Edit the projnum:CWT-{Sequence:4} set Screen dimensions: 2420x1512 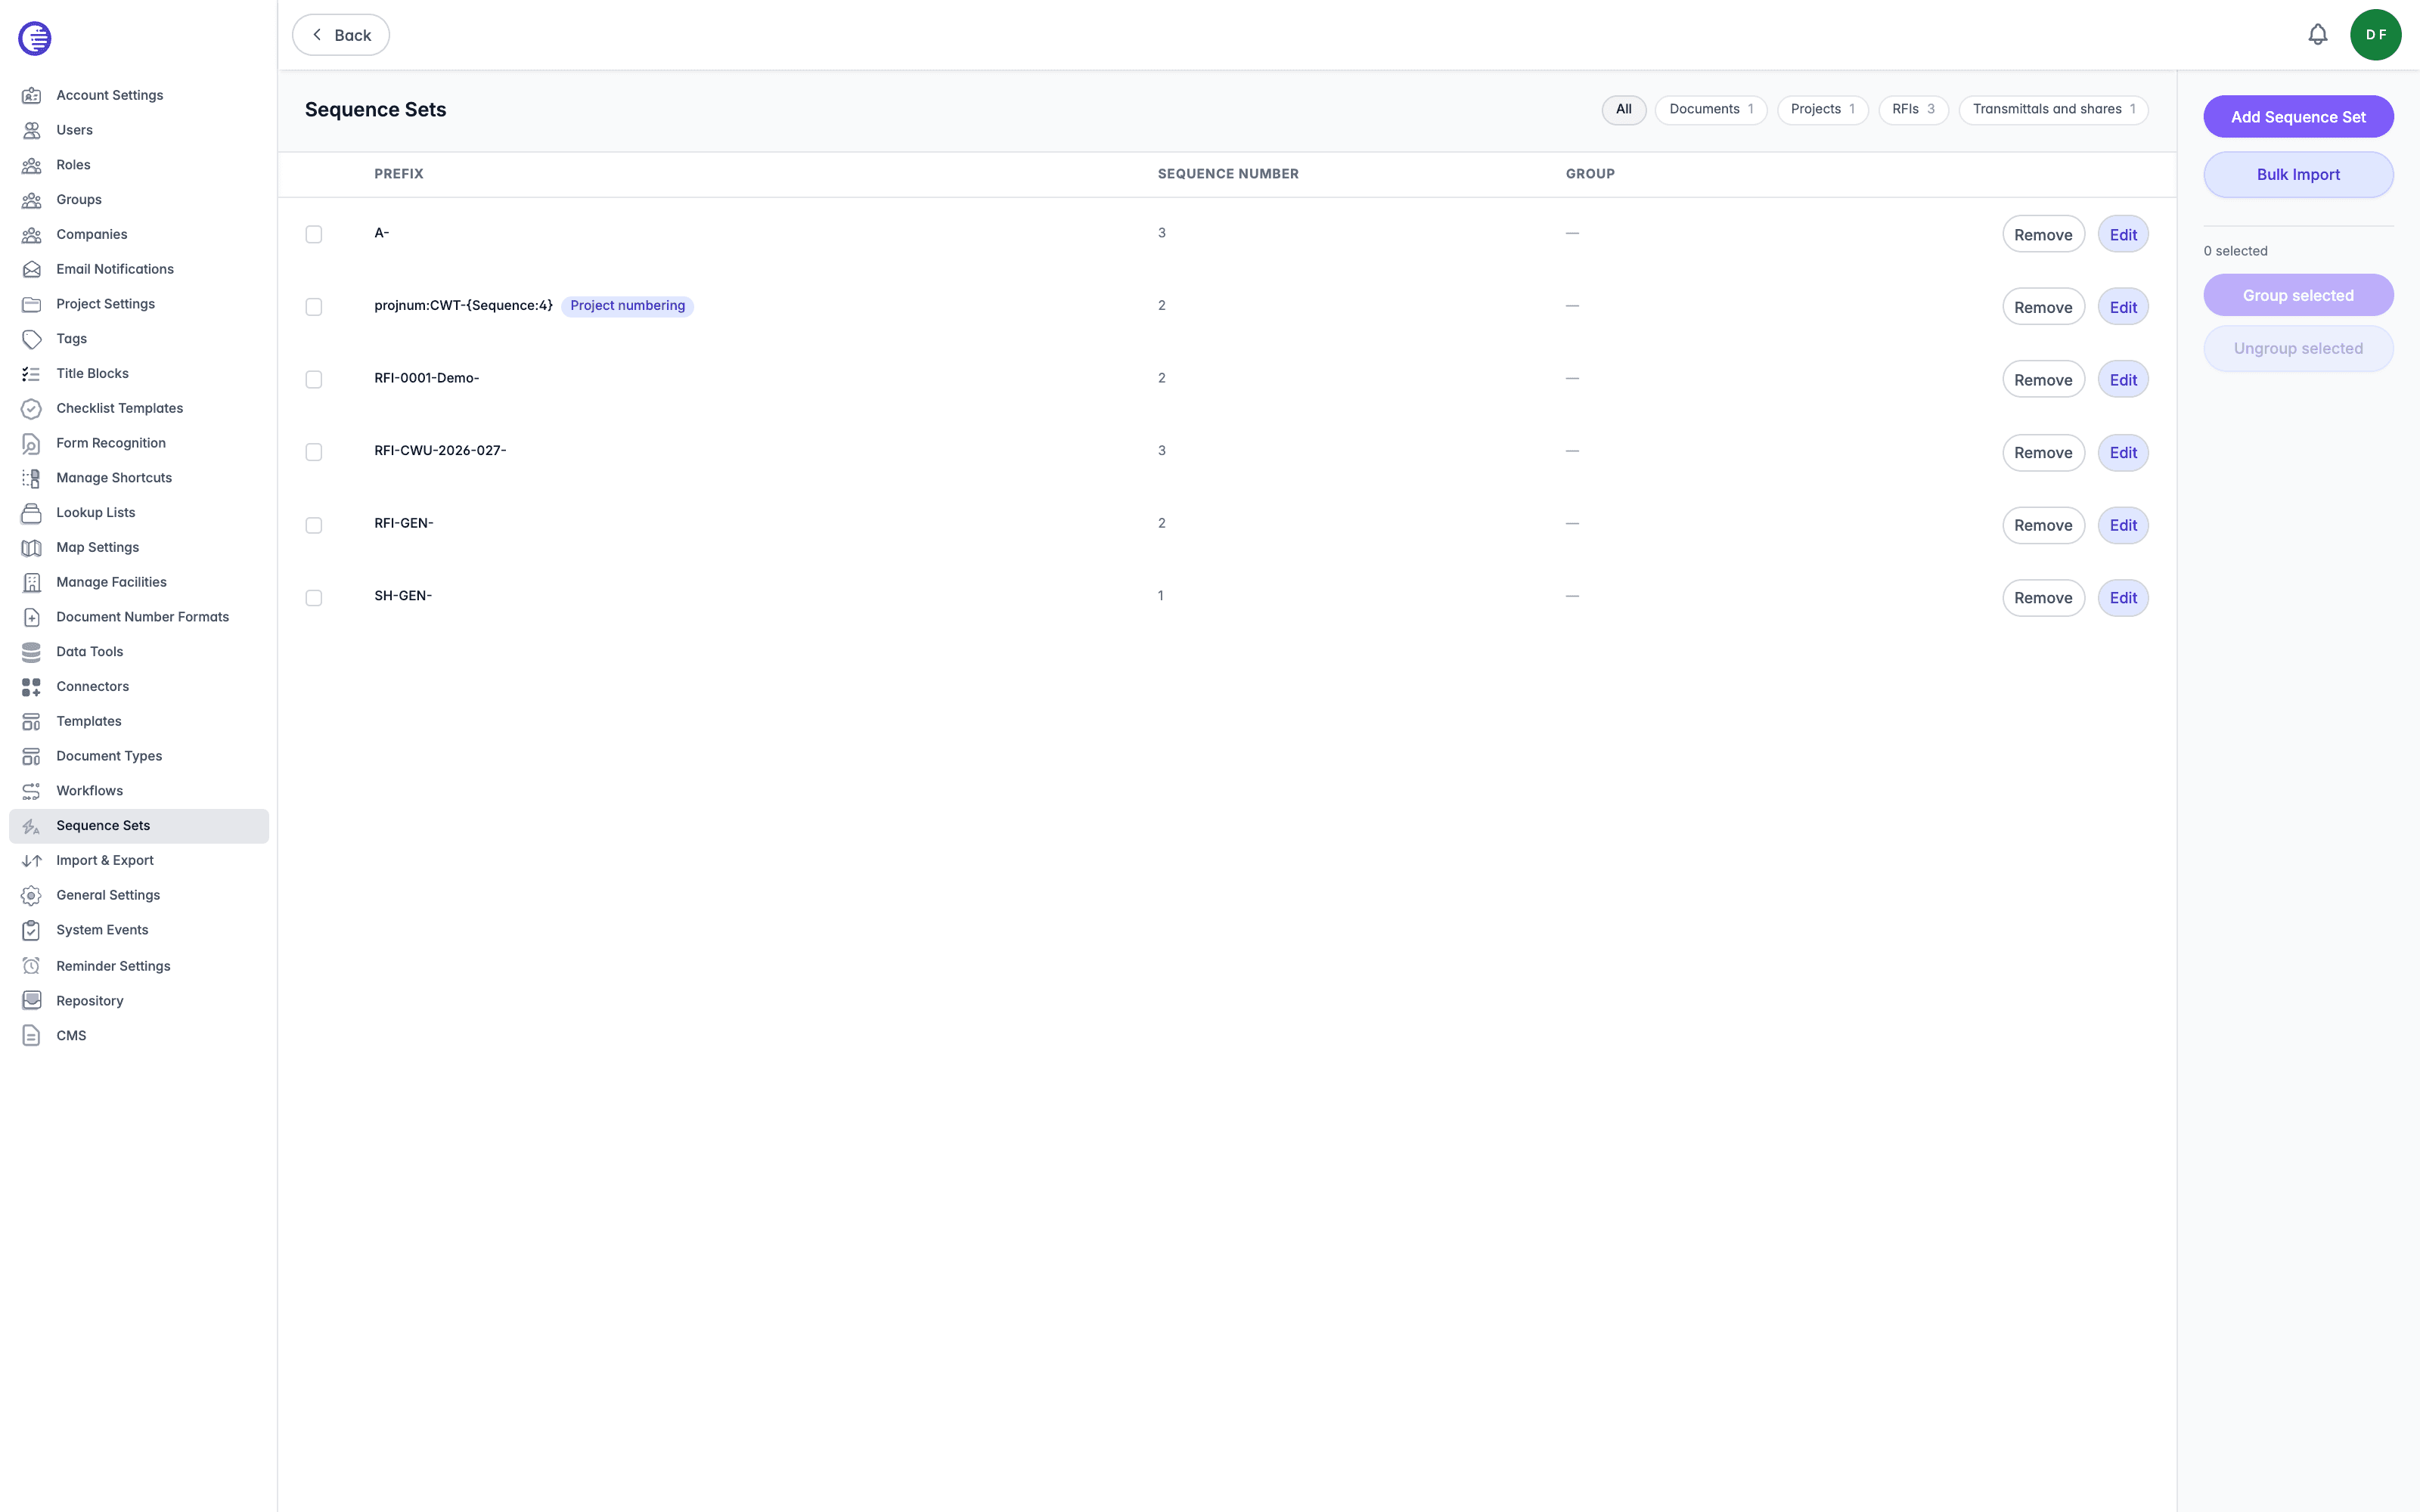(2123, 307)
